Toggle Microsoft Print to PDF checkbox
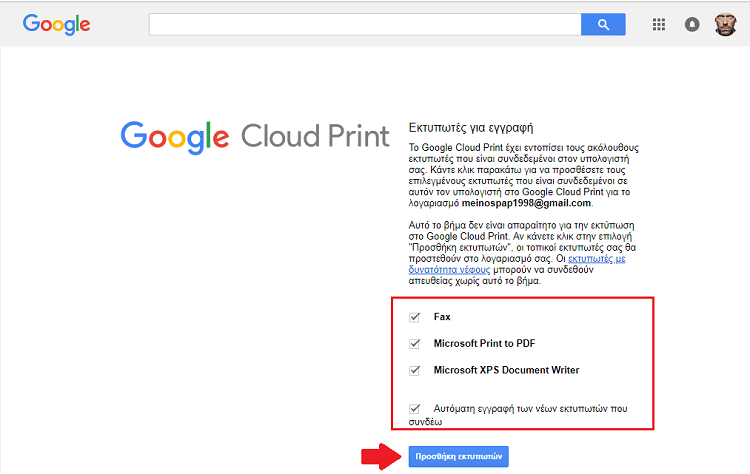The width and height of the screenshot is (750, 474). pyautogui.click(x=415, y=344)
